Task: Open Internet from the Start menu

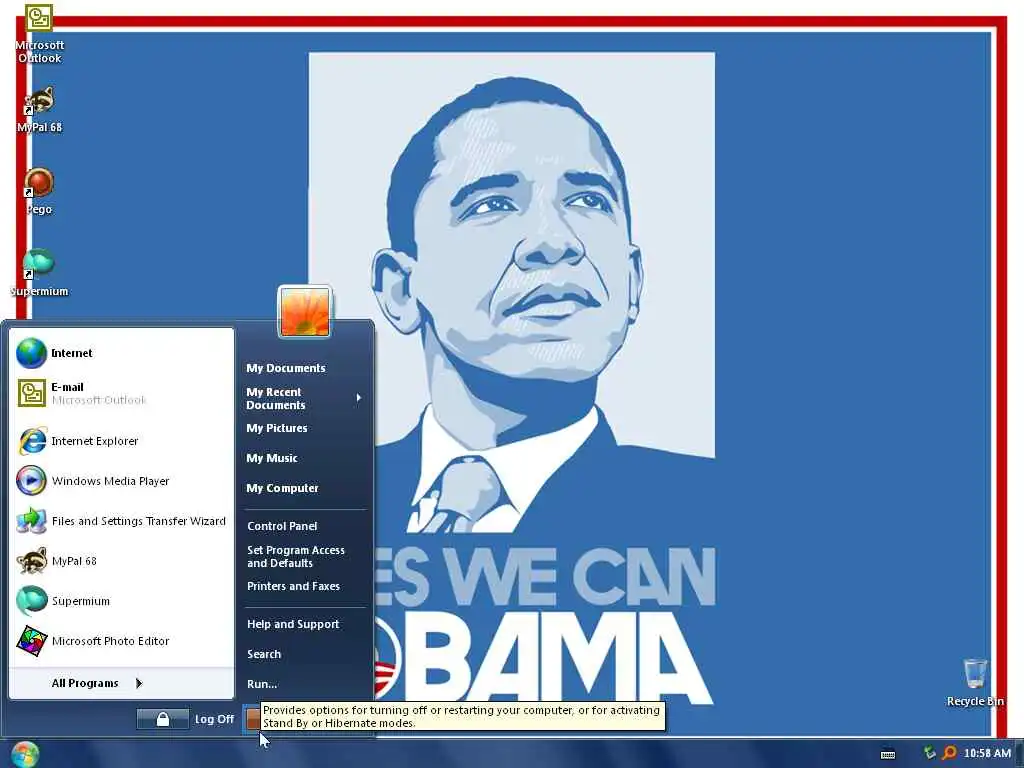Action: 121,353
